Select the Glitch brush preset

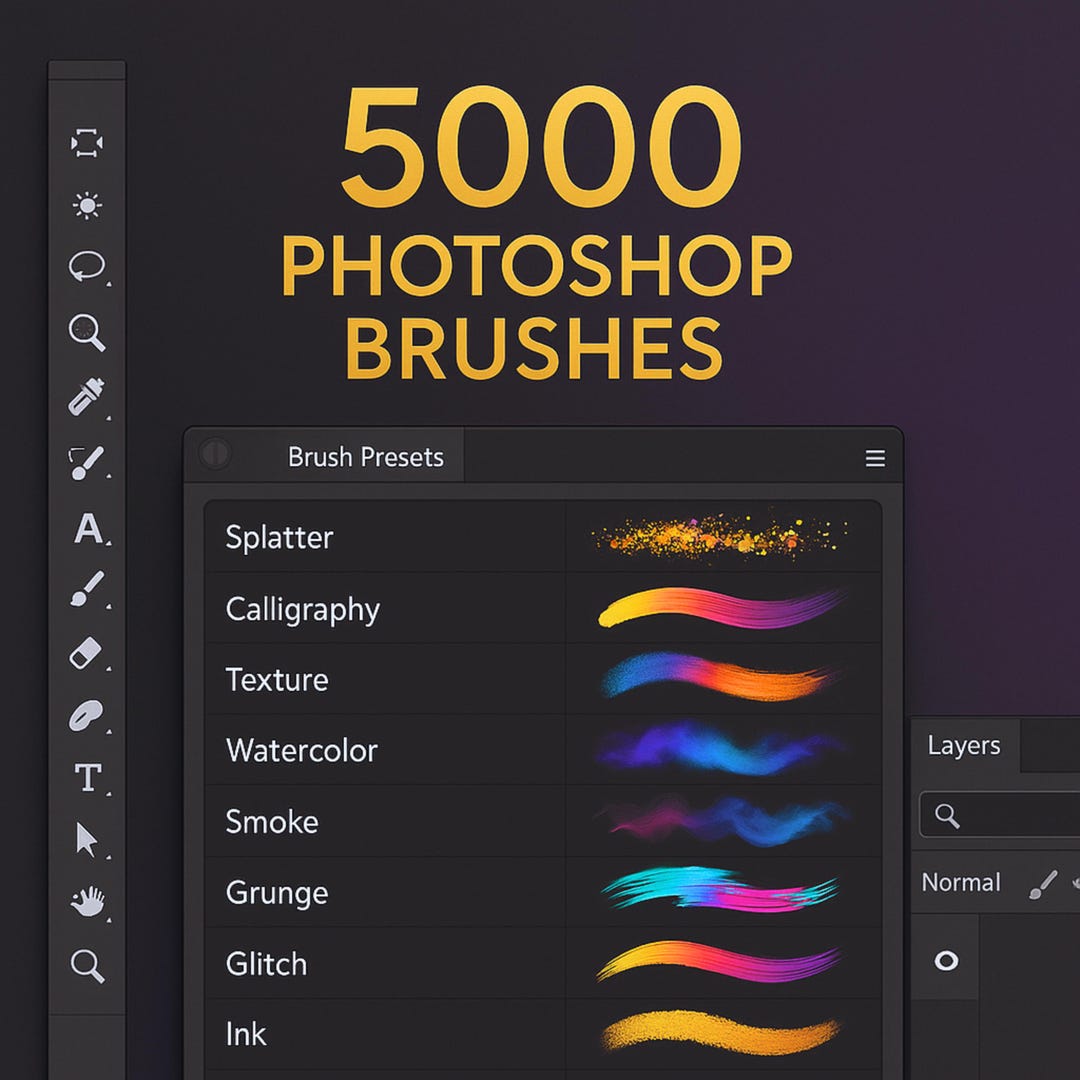[x=267, y=964]
